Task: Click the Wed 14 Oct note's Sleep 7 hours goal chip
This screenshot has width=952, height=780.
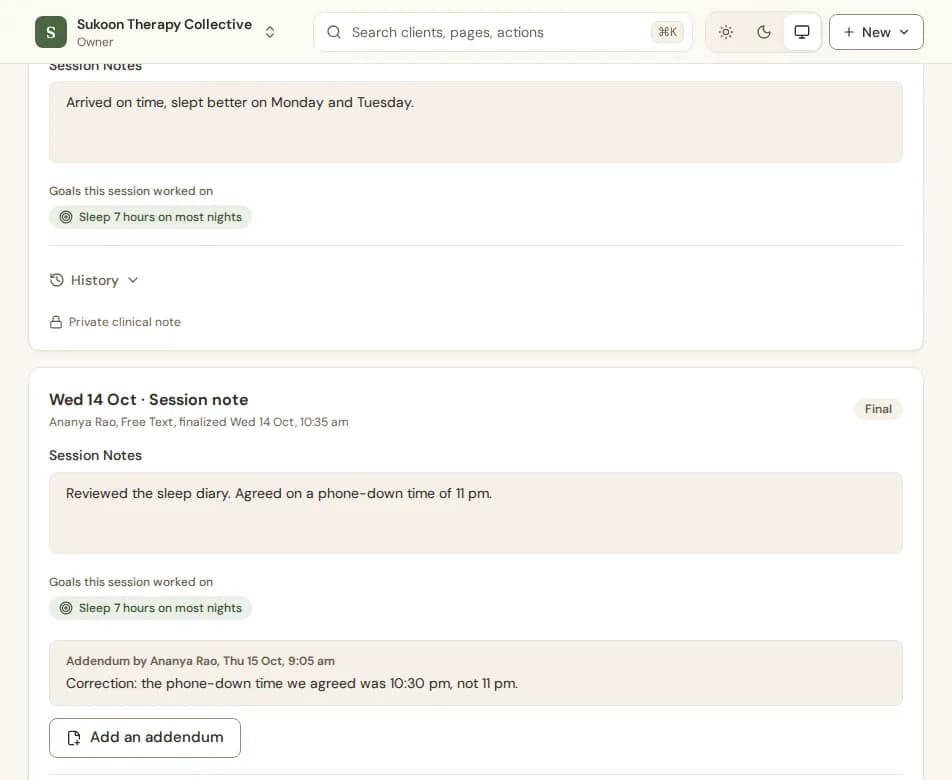Action: click(x=151, y=608)
